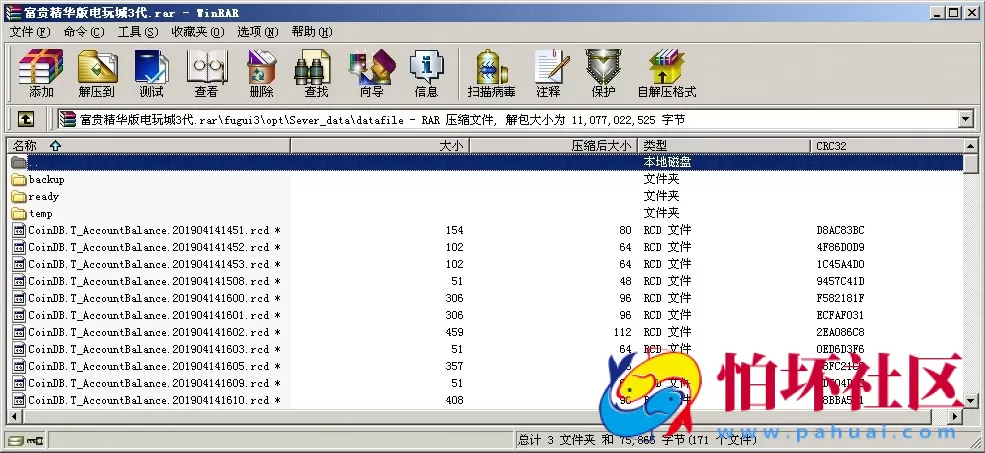The height and width of the screenshot is (453, 985).
Task: Select the temp folder icon
Action: click(x=19, y=213)
